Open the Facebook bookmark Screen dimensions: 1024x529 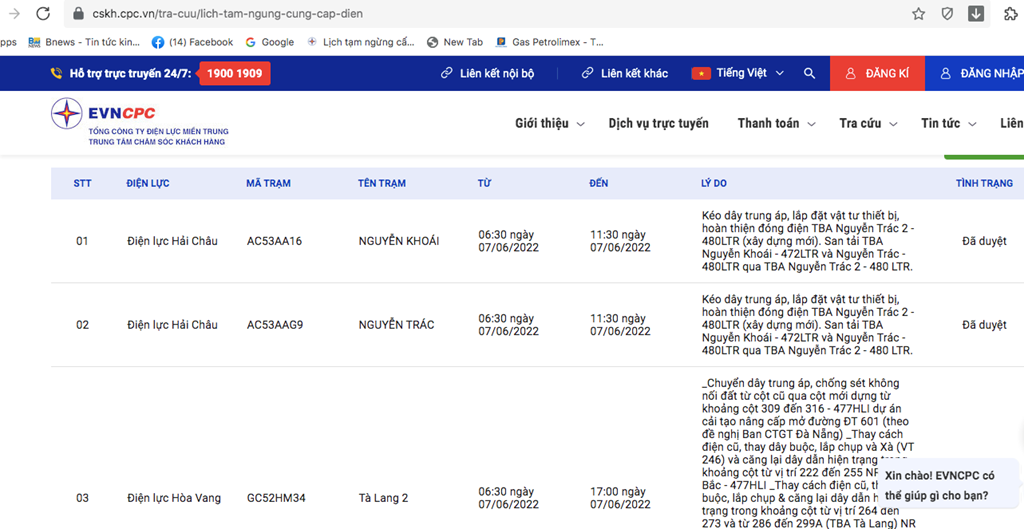tap(192, 42)
